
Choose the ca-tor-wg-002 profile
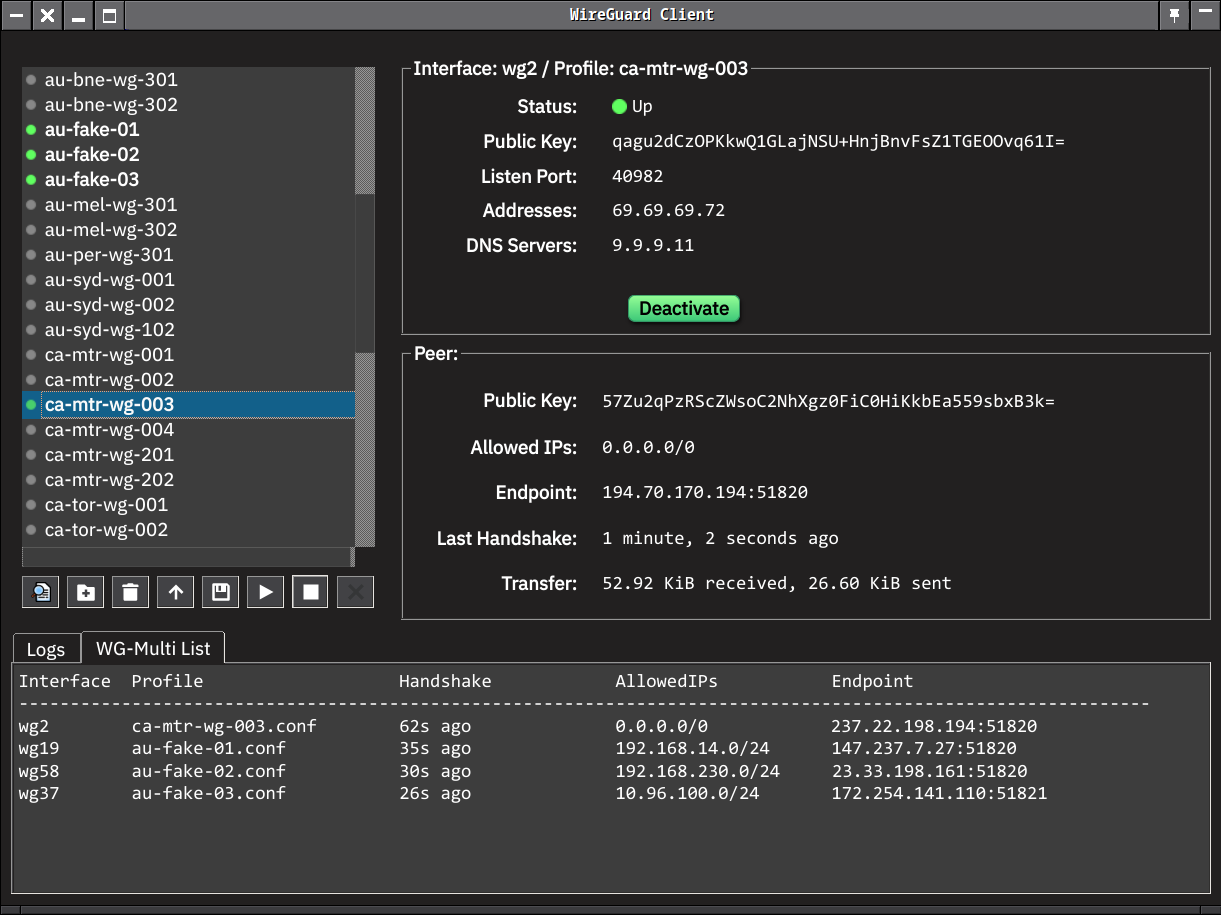(106, 530)
